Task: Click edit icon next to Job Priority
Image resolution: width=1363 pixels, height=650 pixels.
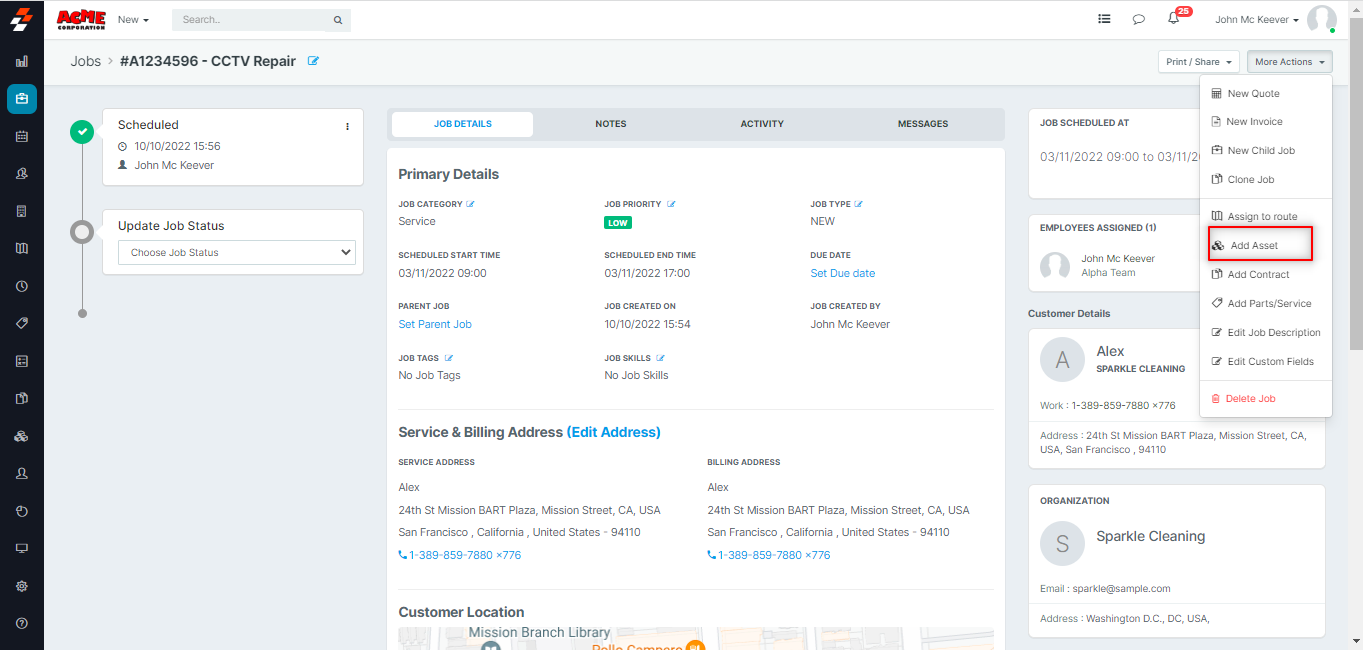Action: [x=671, y=204]
